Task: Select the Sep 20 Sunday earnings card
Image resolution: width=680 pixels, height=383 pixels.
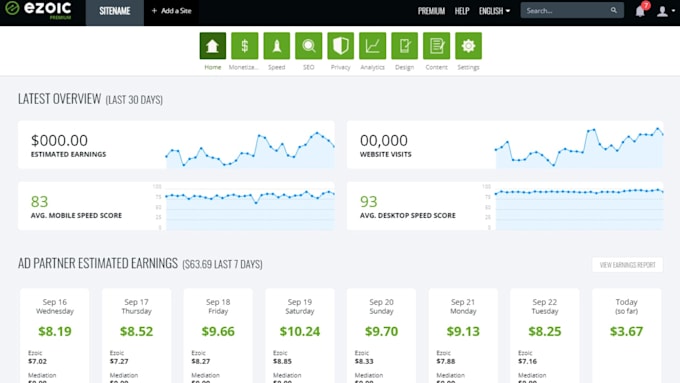Action: (x=381, y=336)
